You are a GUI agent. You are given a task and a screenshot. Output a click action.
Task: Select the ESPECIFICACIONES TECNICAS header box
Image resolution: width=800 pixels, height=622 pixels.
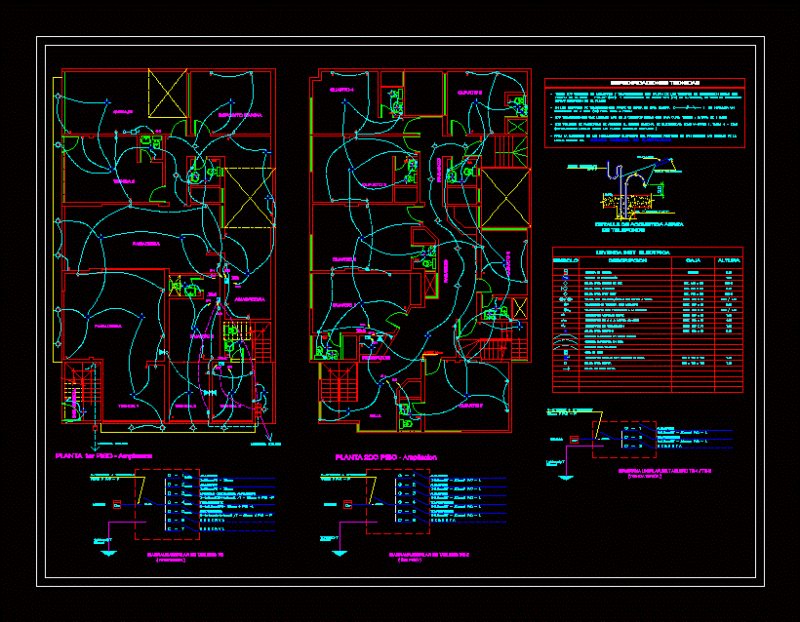click(x=644, y=83)
